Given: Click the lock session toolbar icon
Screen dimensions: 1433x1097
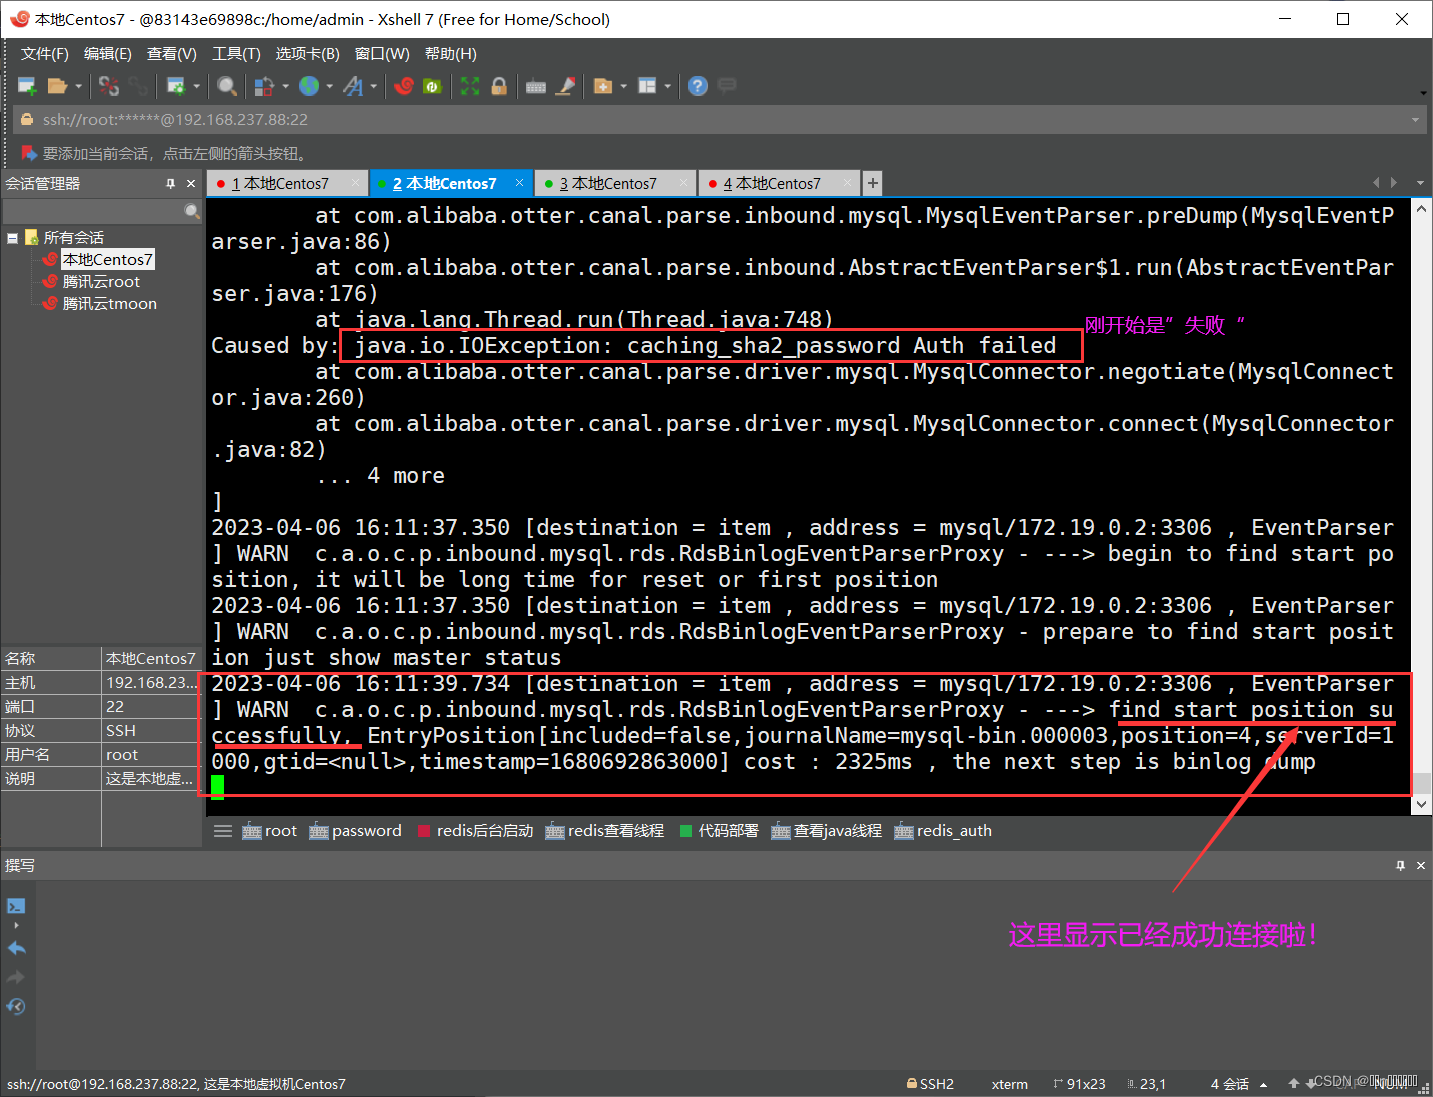Looking at the screenshot, I should coord(501,86).
